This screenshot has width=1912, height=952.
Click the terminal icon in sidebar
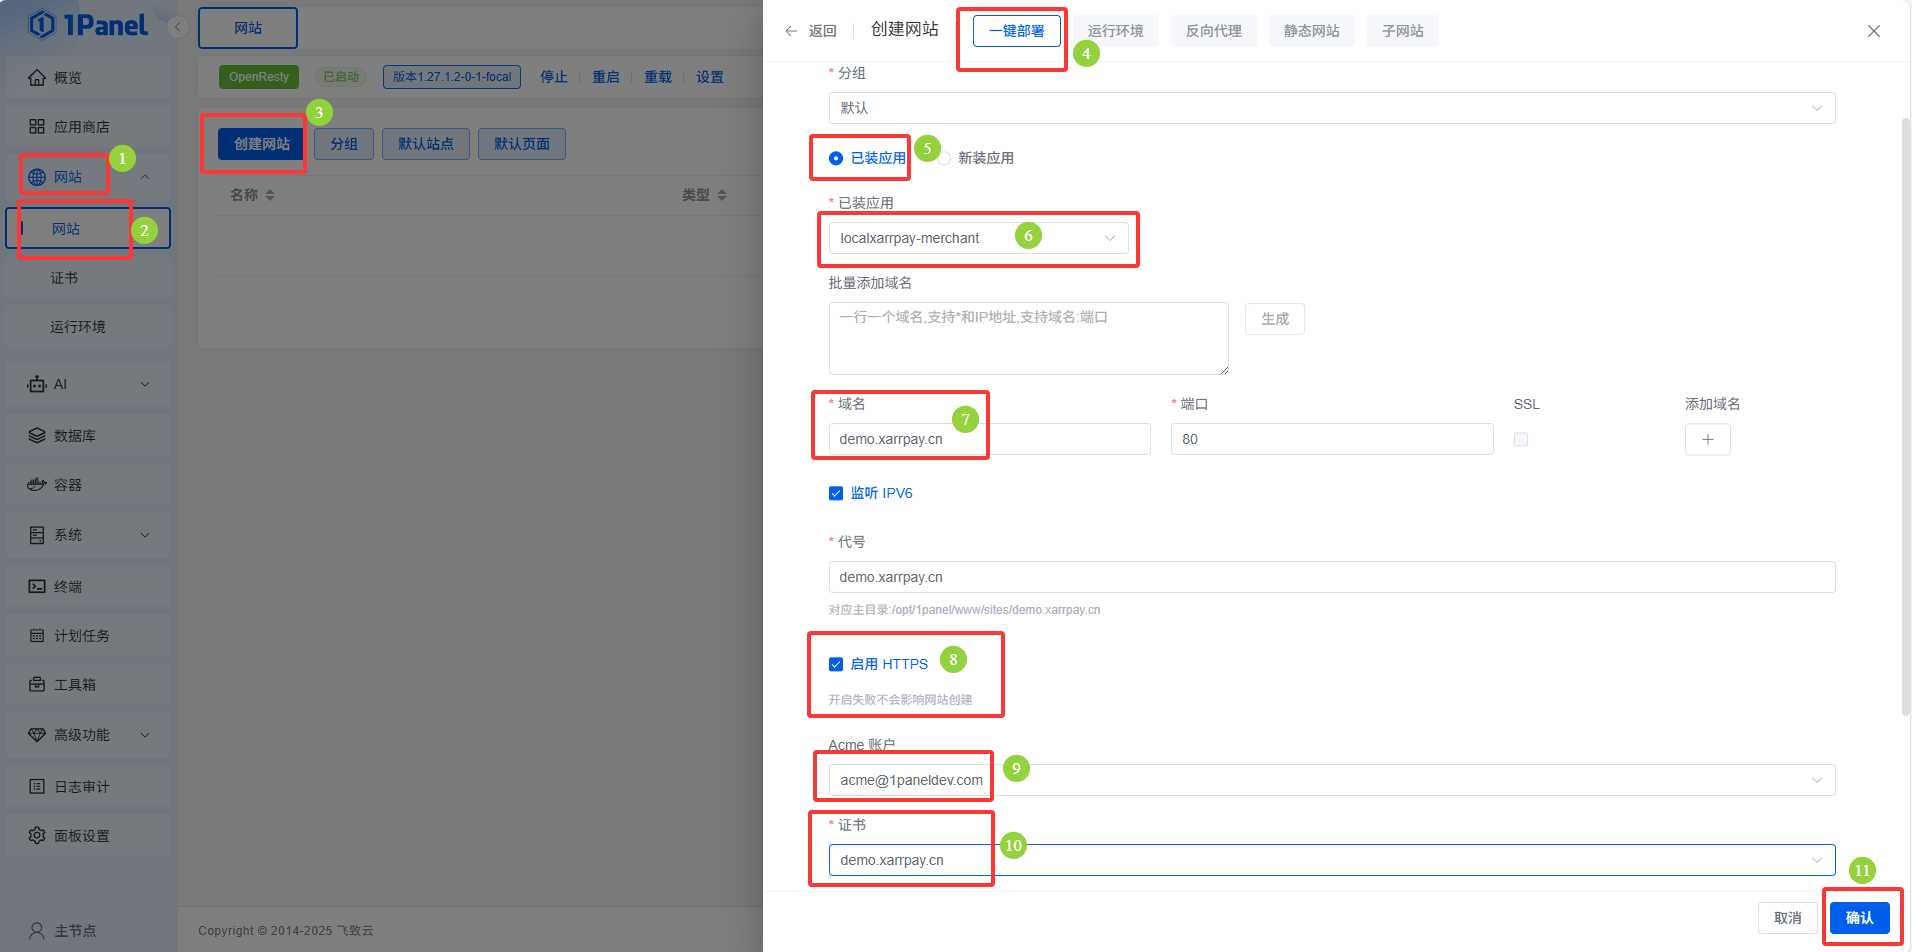pos(37,587)
